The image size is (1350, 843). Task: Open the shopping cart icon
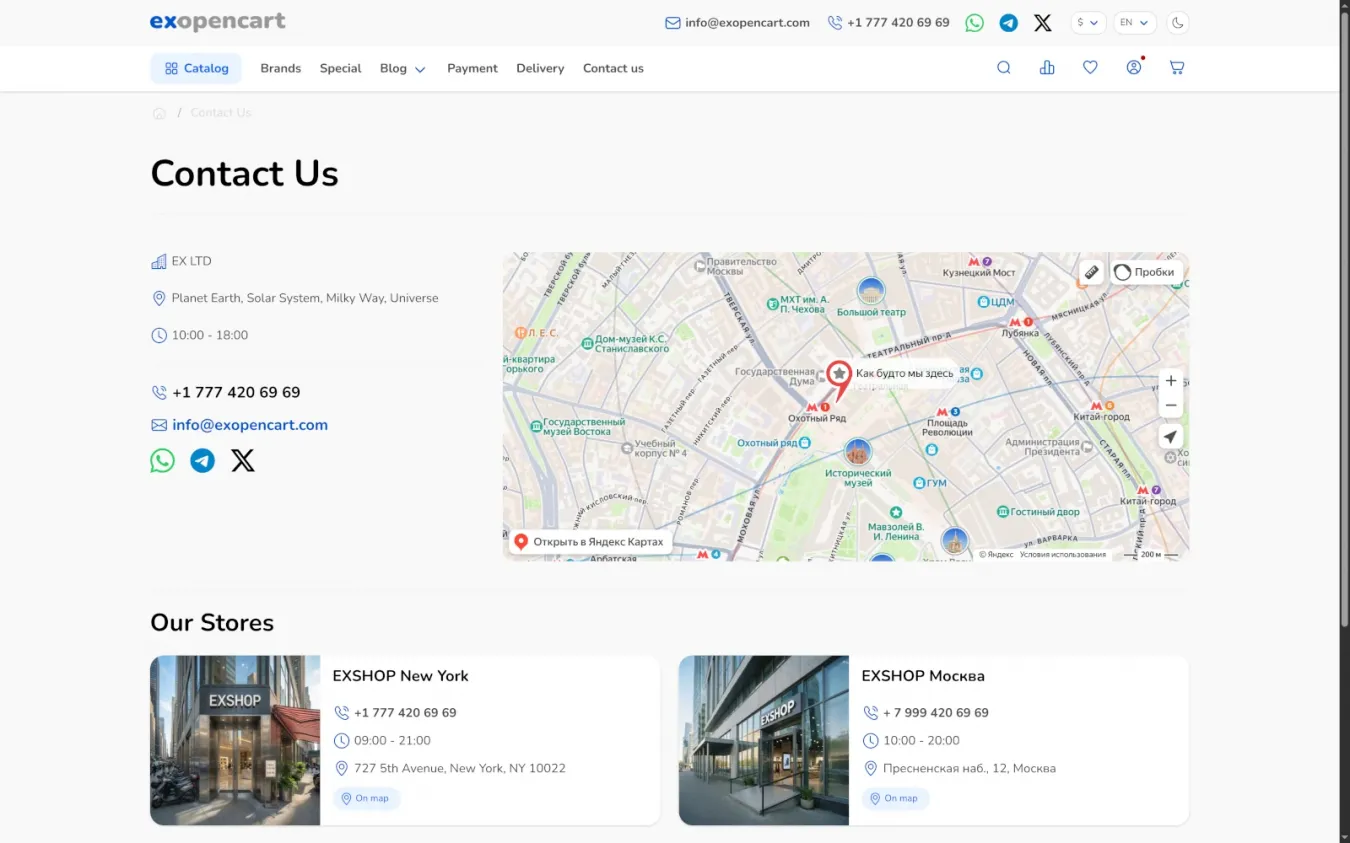click(1177, 68)
